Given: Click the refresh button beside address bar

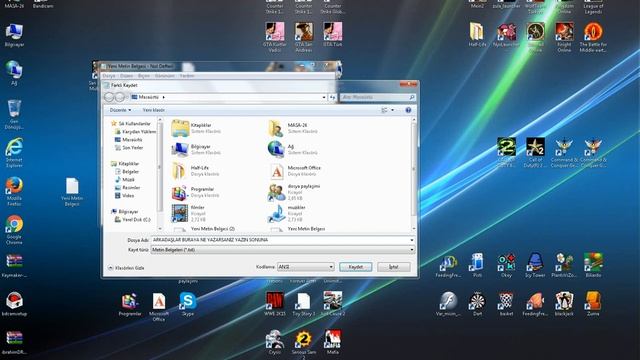Looking at the screenshot, I should coord(332,97).
